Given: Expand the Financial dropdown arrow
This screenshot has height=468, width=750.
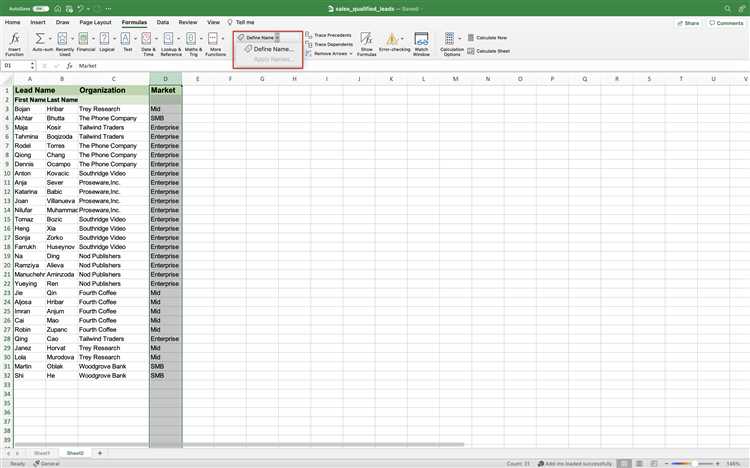Looking at the screenshot, I should [93, 39].
